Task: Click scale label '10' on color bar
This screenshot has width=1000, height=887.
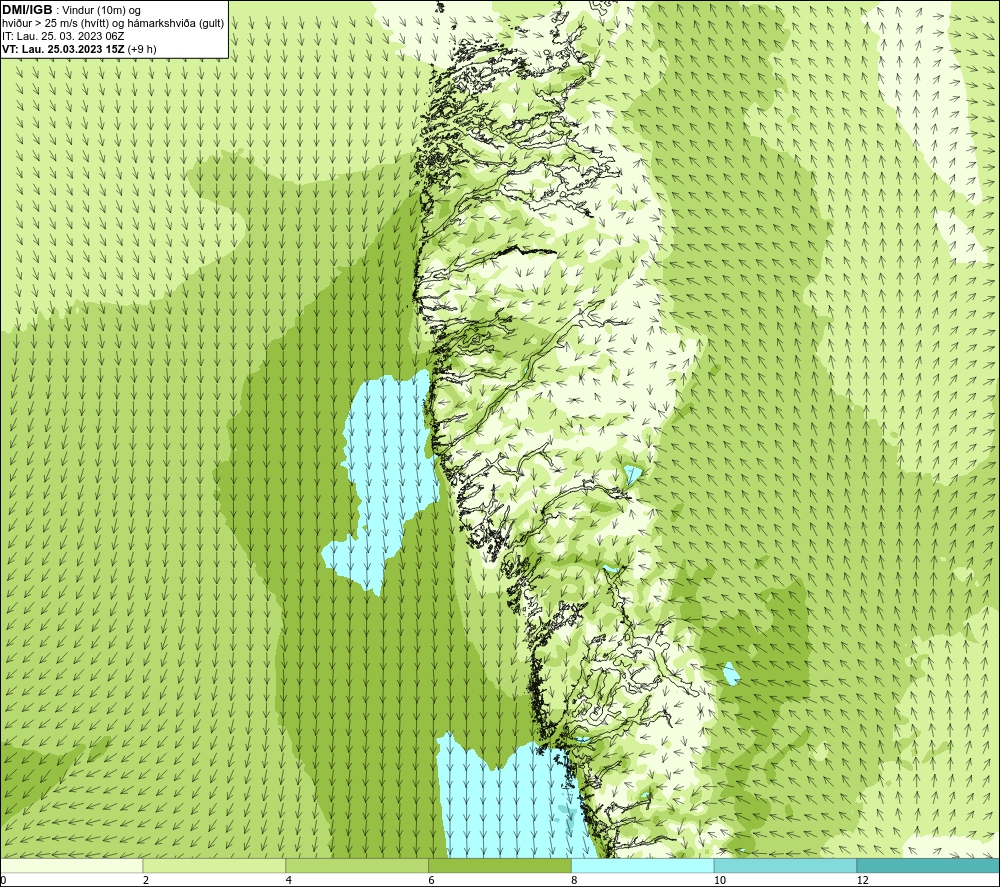Action: coord(720,880)
